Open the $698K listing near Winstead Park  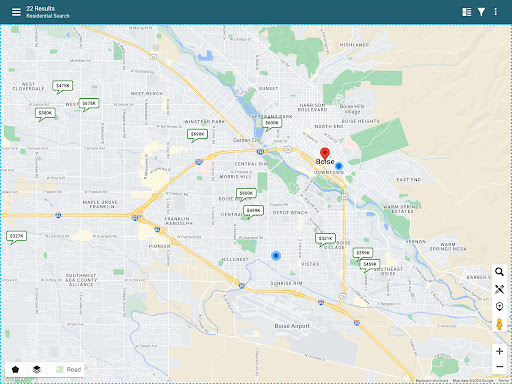pos(197,134)
